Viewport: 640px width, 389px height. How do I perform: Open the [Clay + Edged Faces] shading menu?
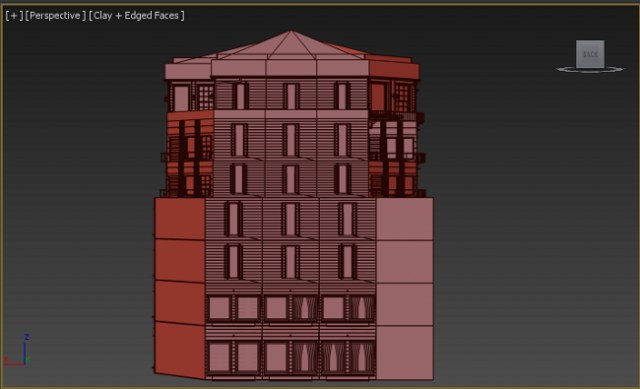[x=137, y=16]
